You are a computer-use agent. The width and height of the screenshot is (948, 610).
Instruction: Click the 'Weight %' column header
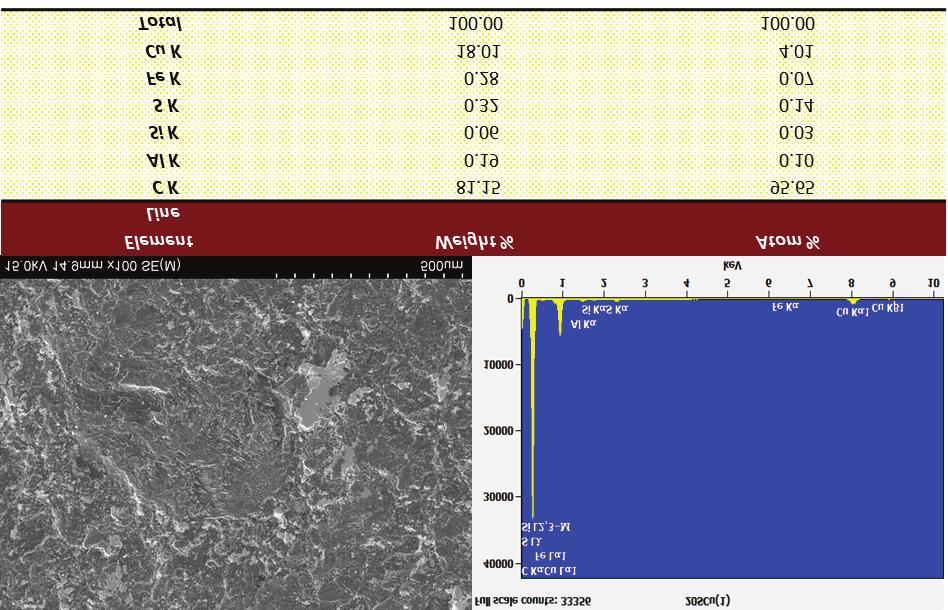coord(475,242)
